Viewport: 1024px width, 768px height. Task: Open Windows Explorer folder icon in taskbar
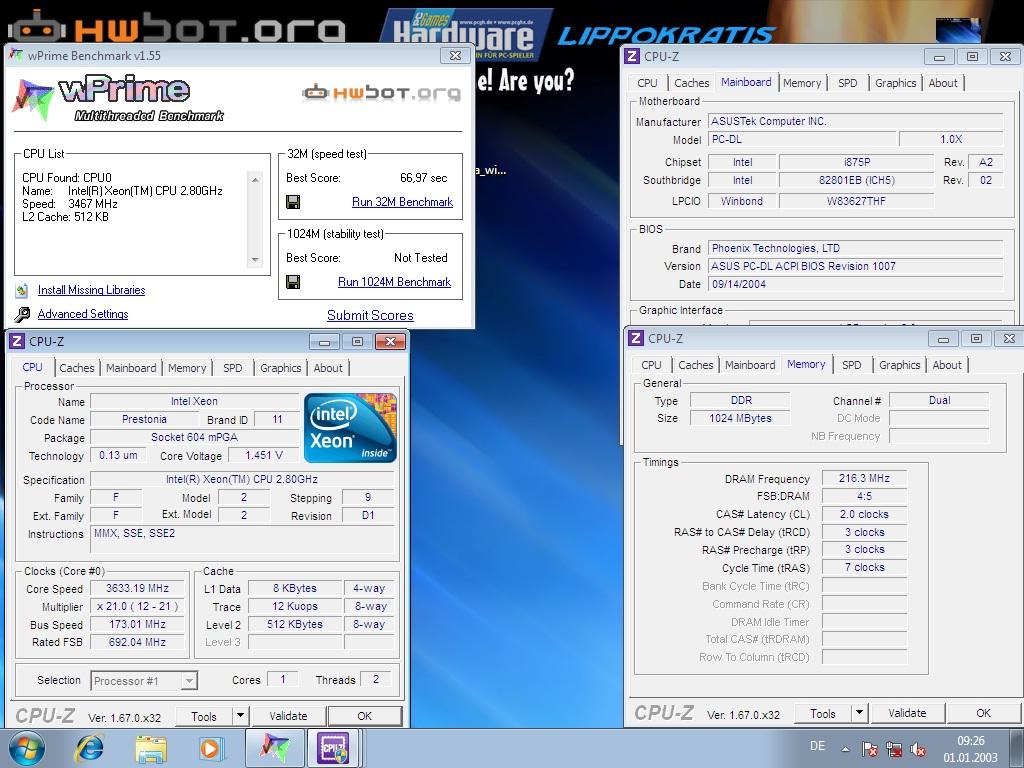click(150, 748)
